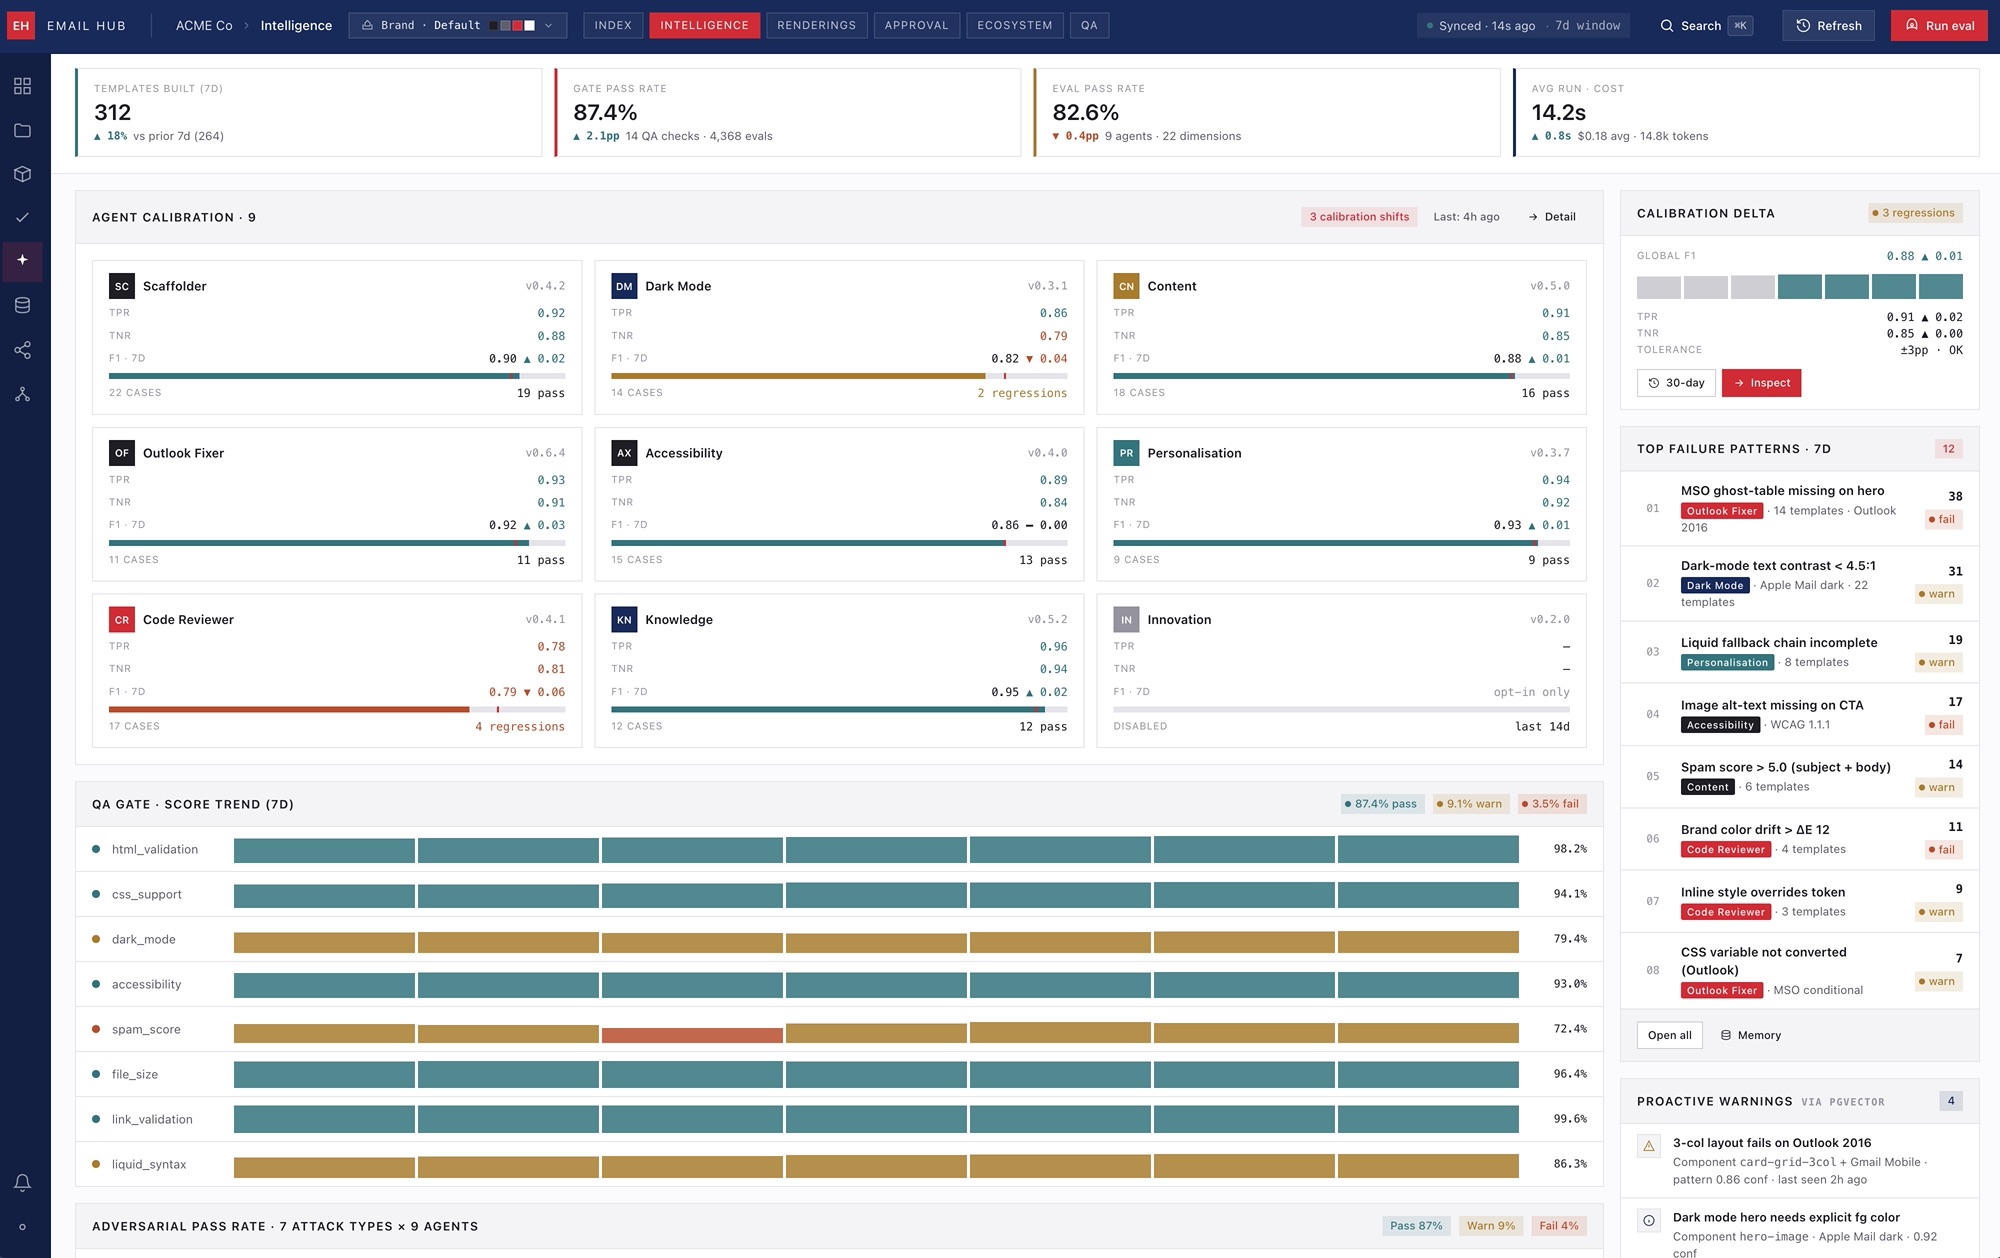Open the cube components sidebar icon
Screen dimensions: 2000x1258
click(x=22, y=174)
